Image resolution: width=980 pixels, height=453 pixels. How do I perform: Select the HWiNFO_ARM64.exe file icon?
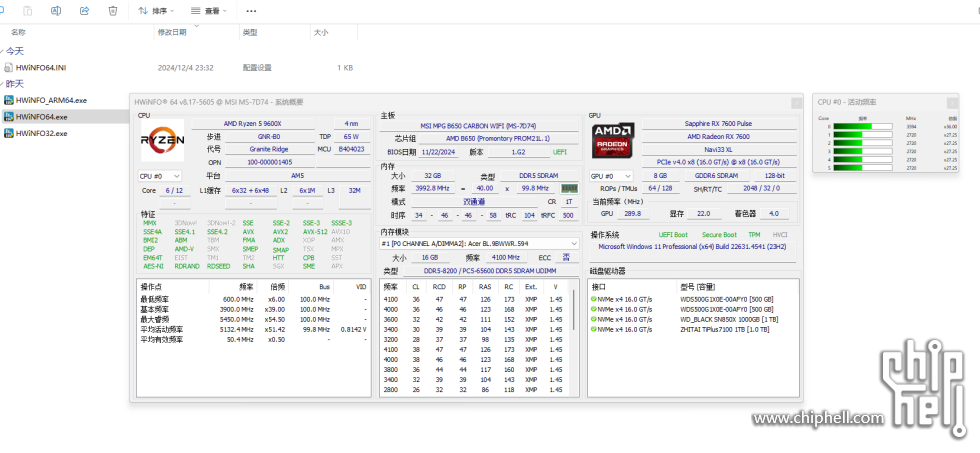[x=9, y=100]
